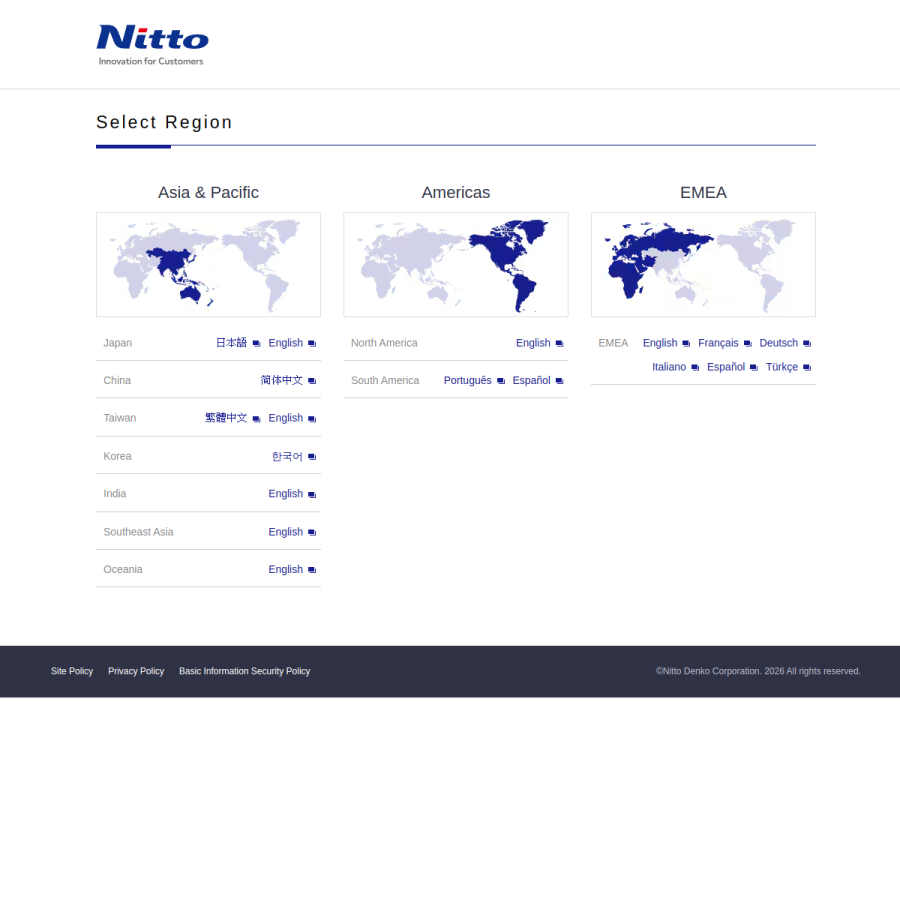Click new-window icon beside Italiano
Image resolution: width=900 pixels, height=900 pixels.
(695, 368)
